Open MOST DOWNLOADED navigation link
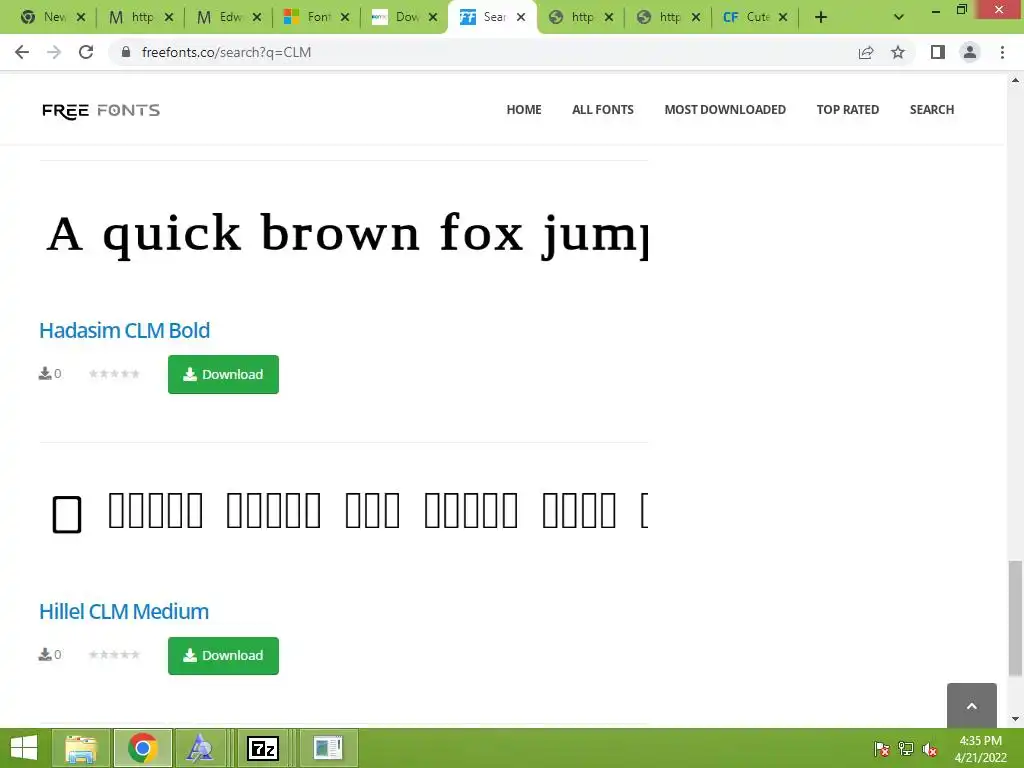Viewport: 1024px width, 768px height. pyautogui.click(x=725, y=110)
